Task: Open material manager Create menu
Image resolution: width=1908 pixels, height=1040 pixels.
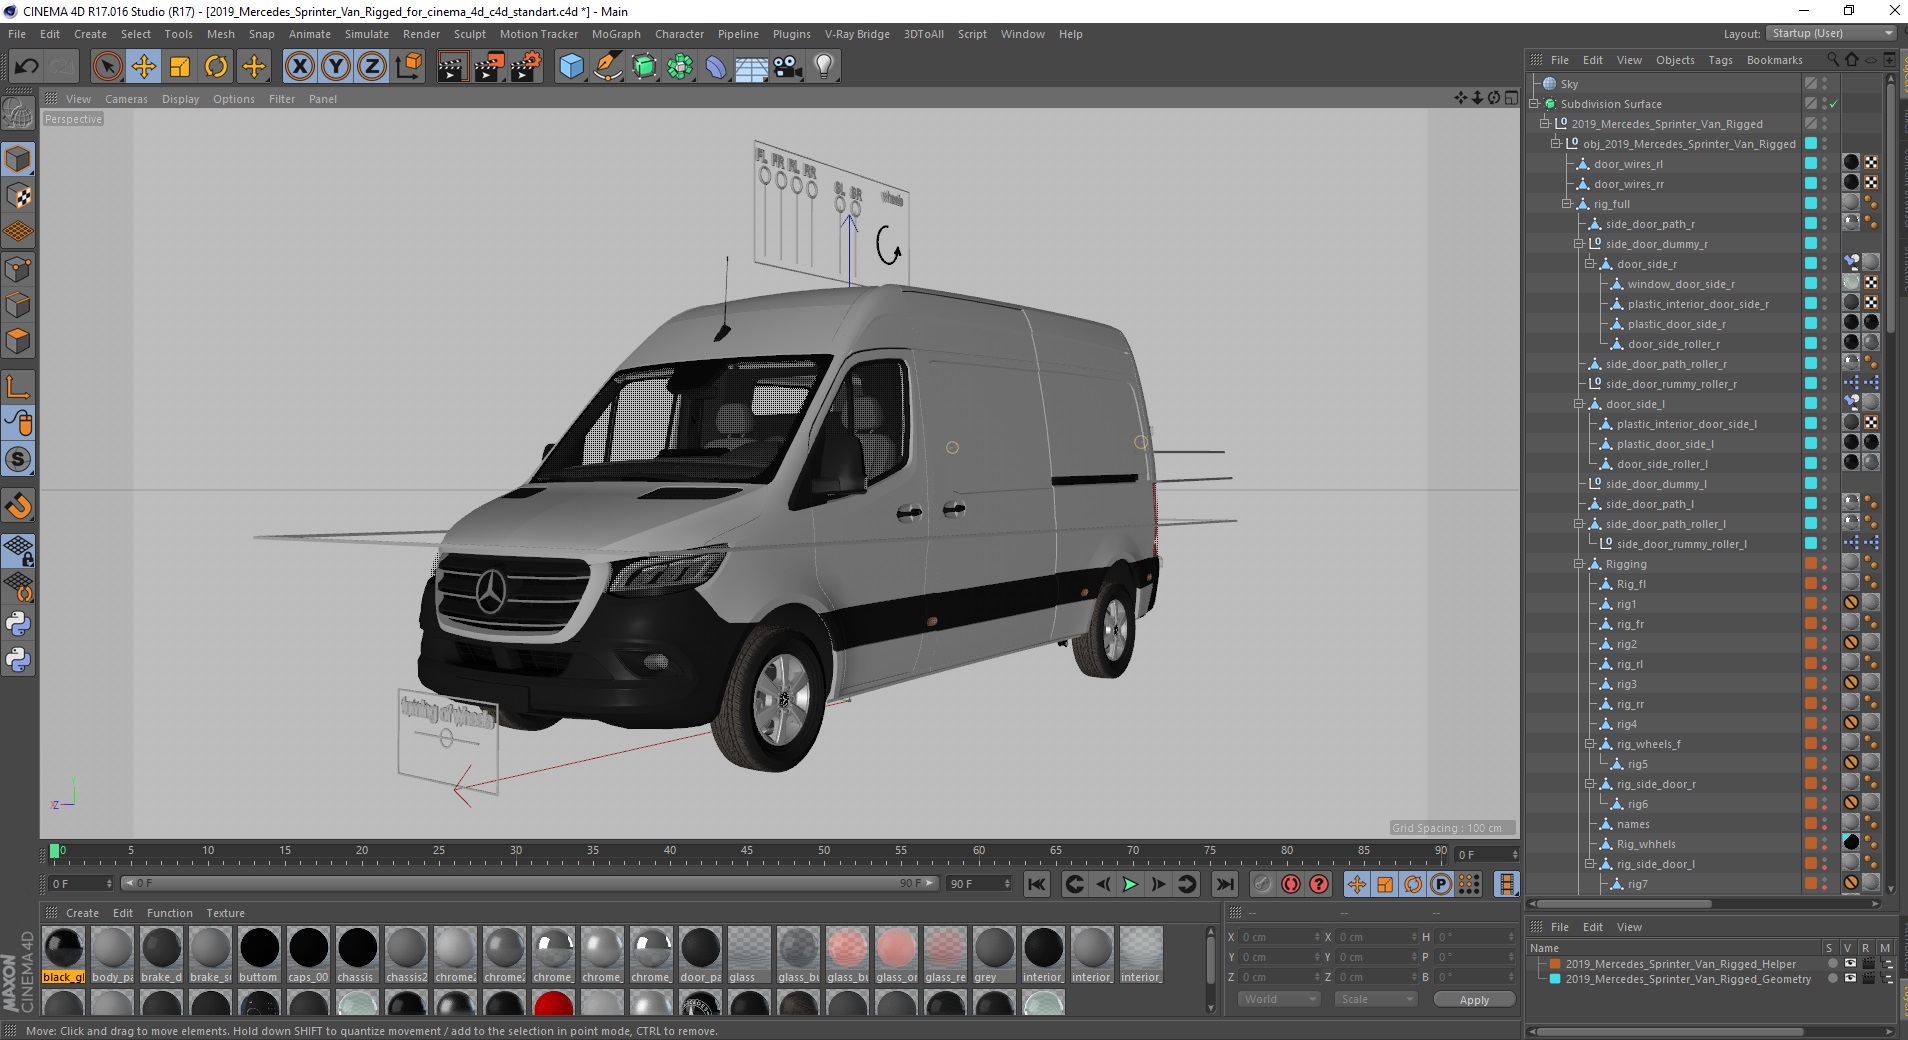Action: [x=82, y=913]
